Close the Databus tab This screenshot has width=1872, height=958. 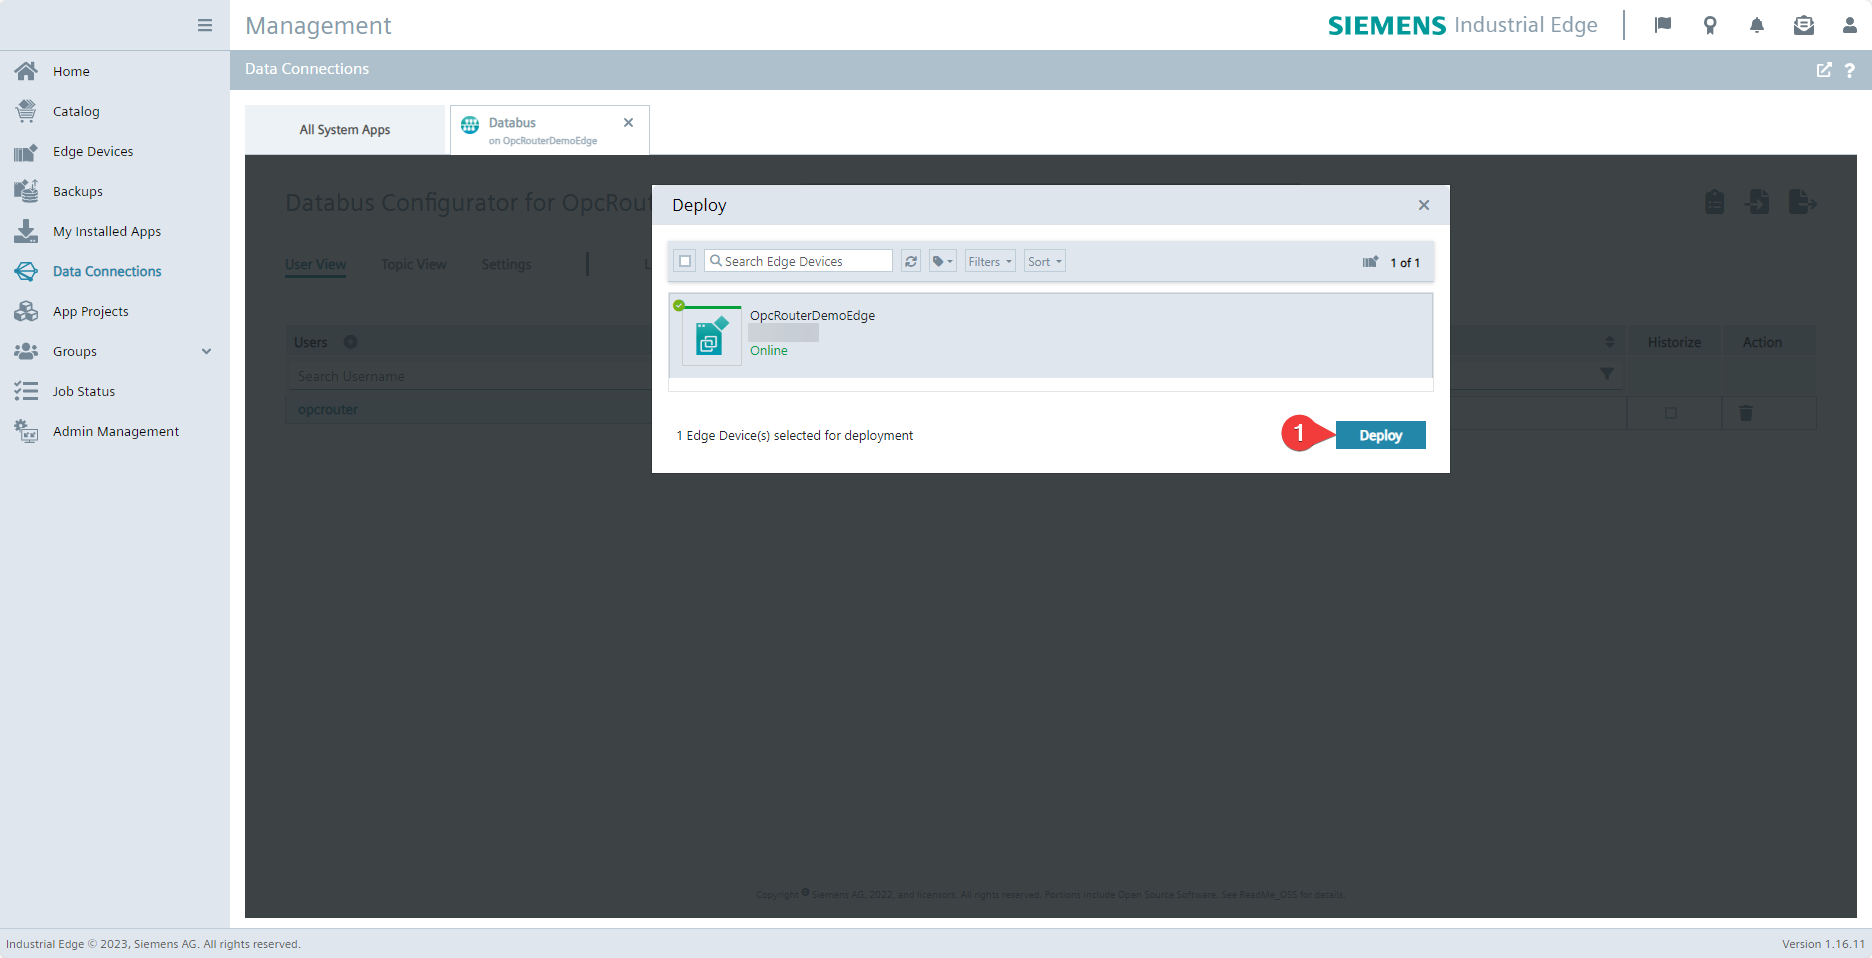coord(628,123)
